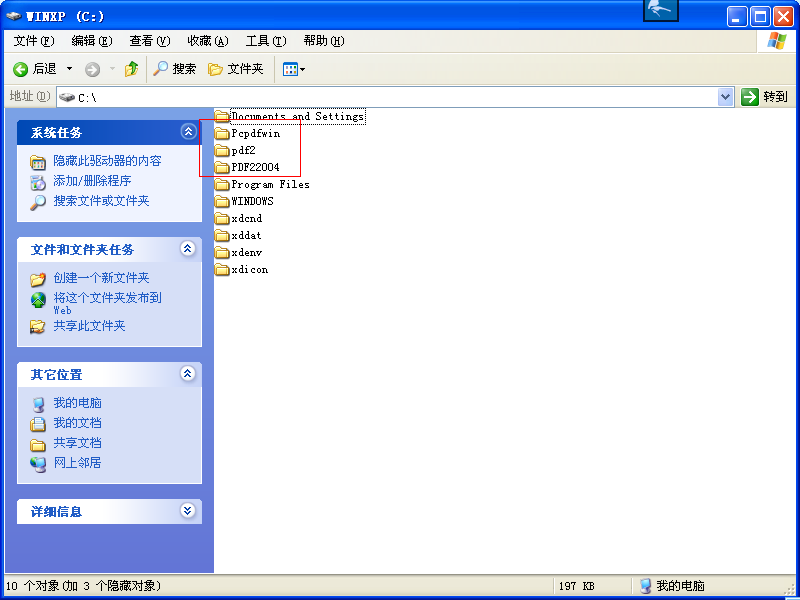Click the status bar object count text
800x600 pixels.
point(83,586)
